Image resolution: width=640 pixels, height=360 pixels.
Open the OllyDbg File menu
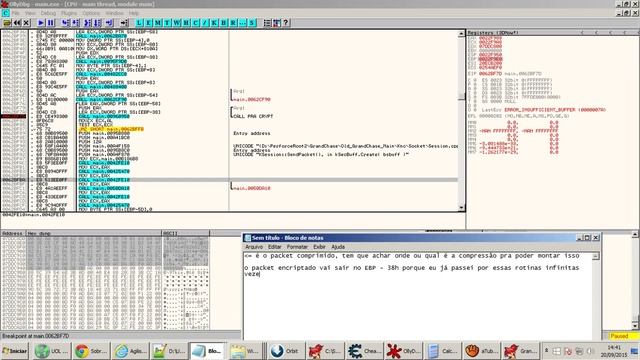pyautogui.click(x=16, y=13)
